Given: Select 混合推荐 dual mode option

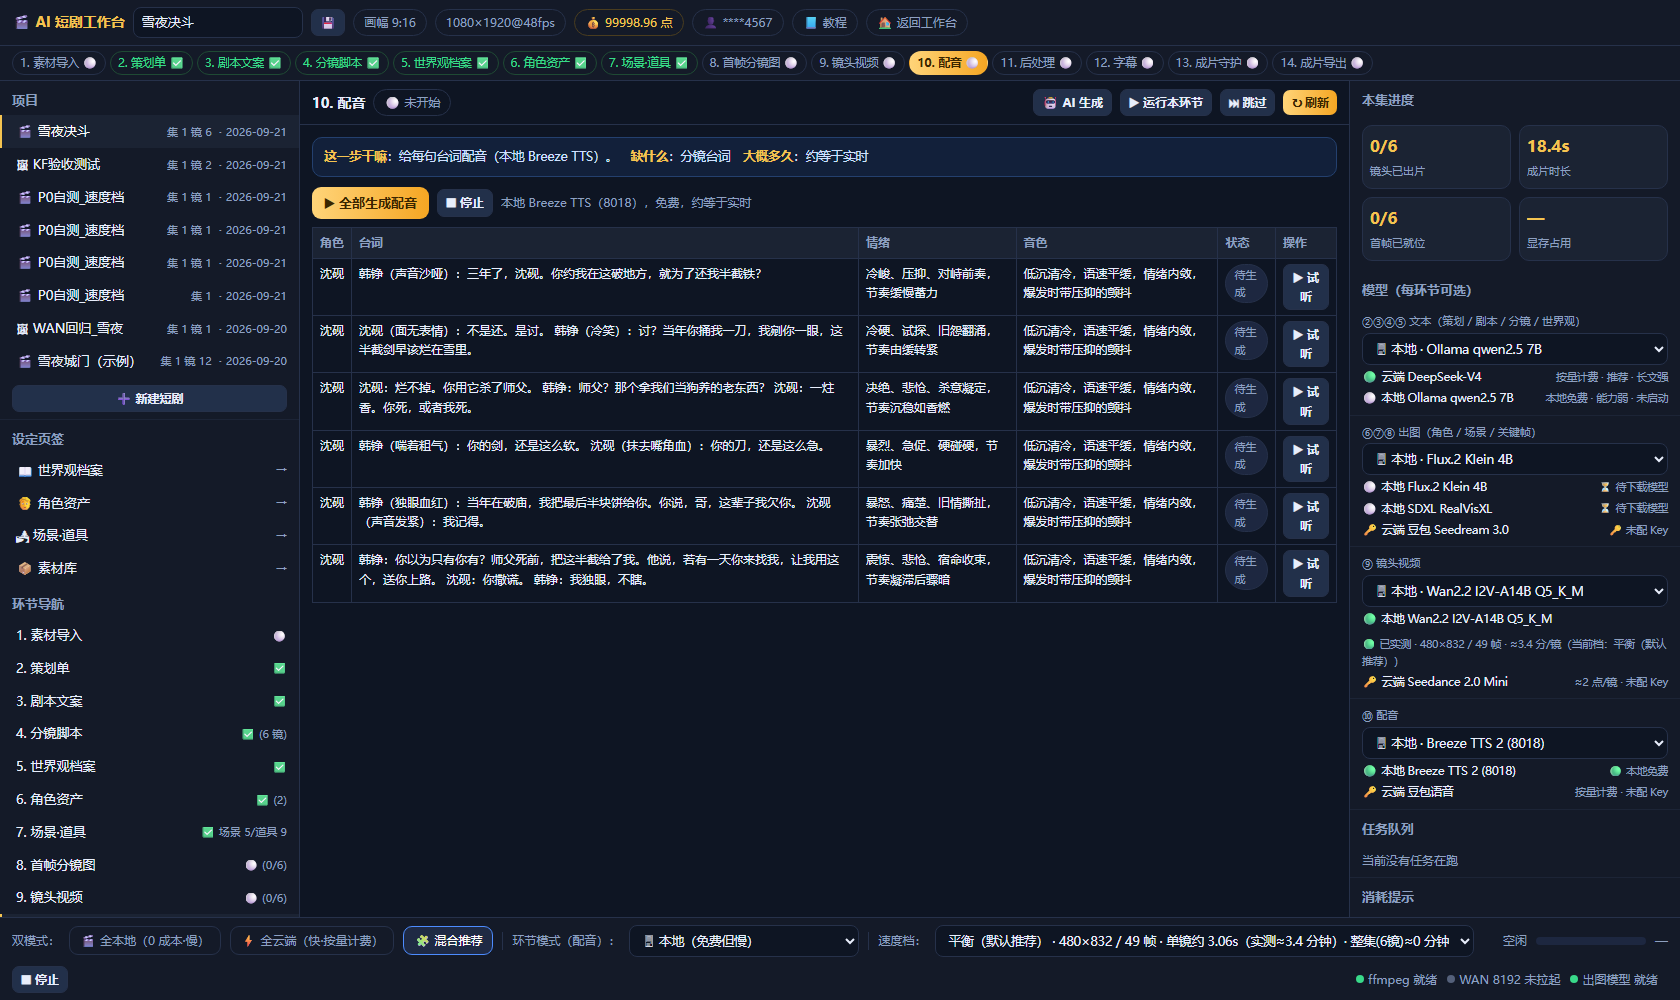Looking at the screenshot, I should [x=448, y=941].
